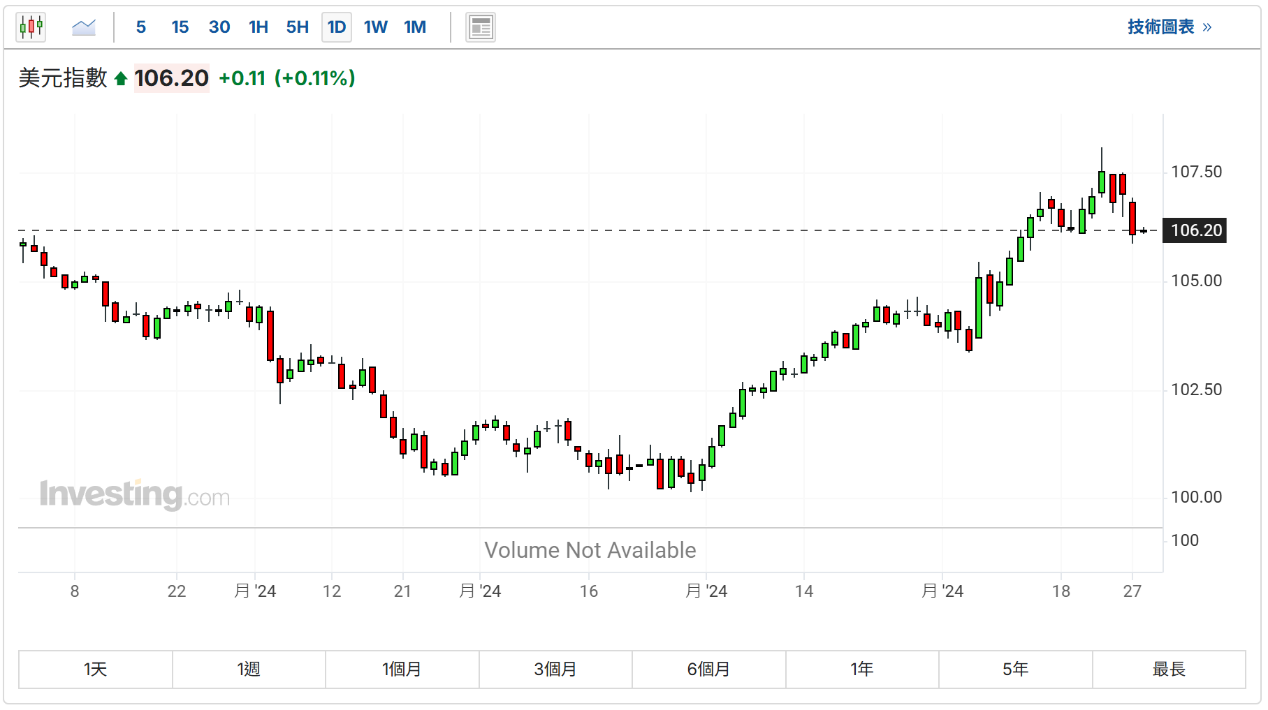
Task: Click the 106.20 current price label
Action: [x=1196, y=231]
